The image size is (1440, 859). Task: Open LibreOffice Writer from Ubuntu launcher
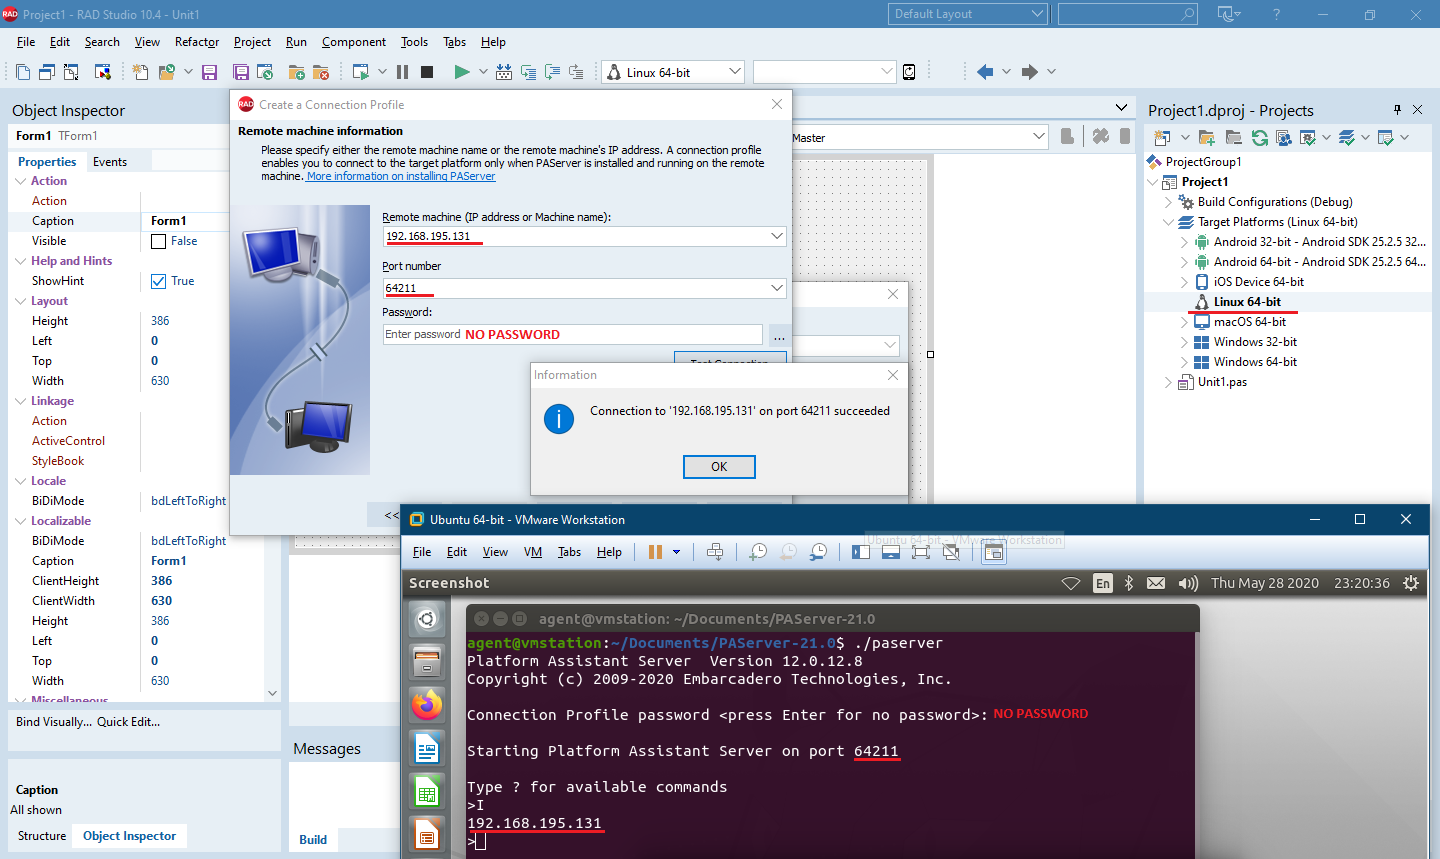click(x=427, y=748)
